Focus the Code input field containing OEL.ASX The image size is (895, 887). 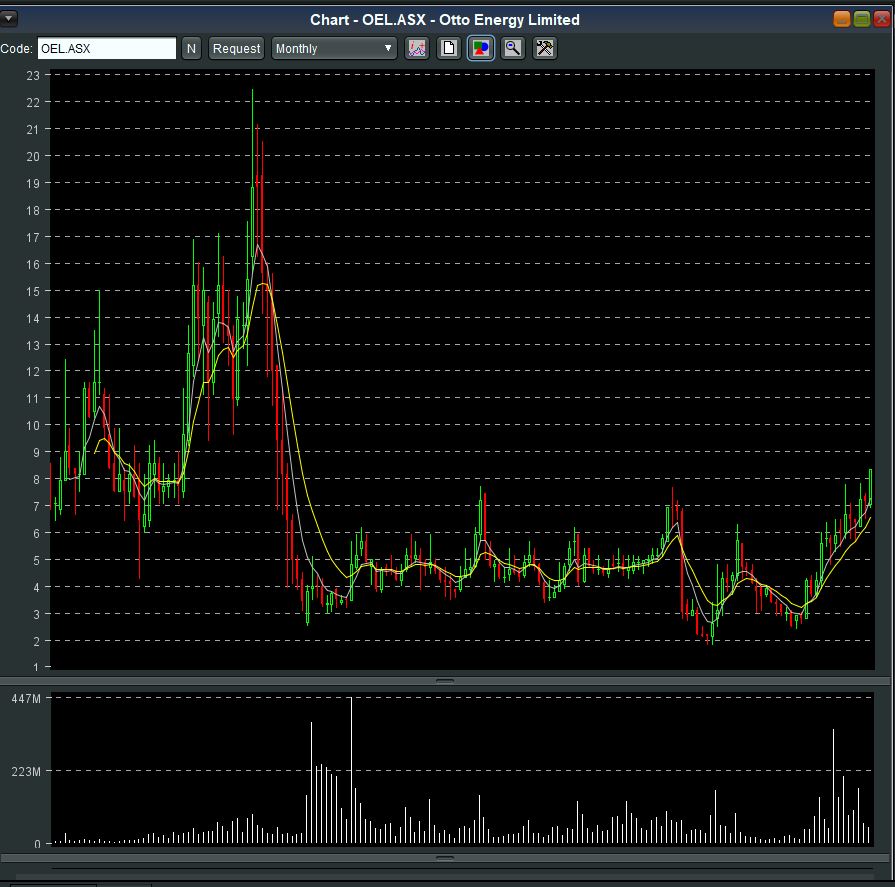click(x=107, y=49)
